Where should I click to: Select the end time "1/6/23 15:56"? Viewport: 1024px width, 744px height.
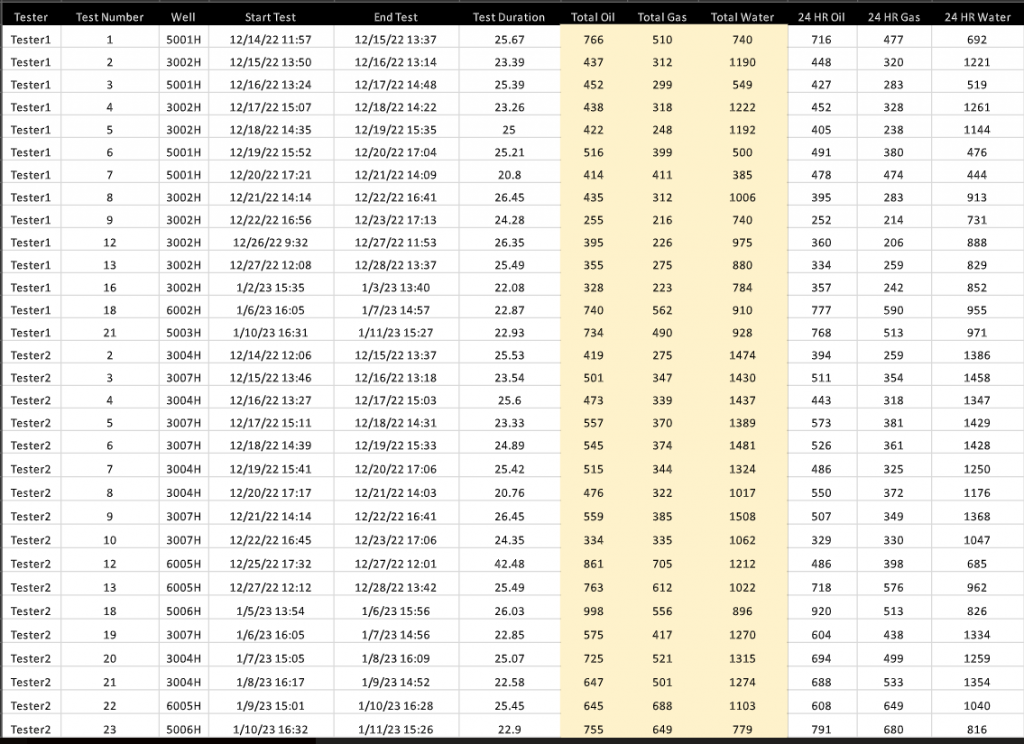[396, 611]
